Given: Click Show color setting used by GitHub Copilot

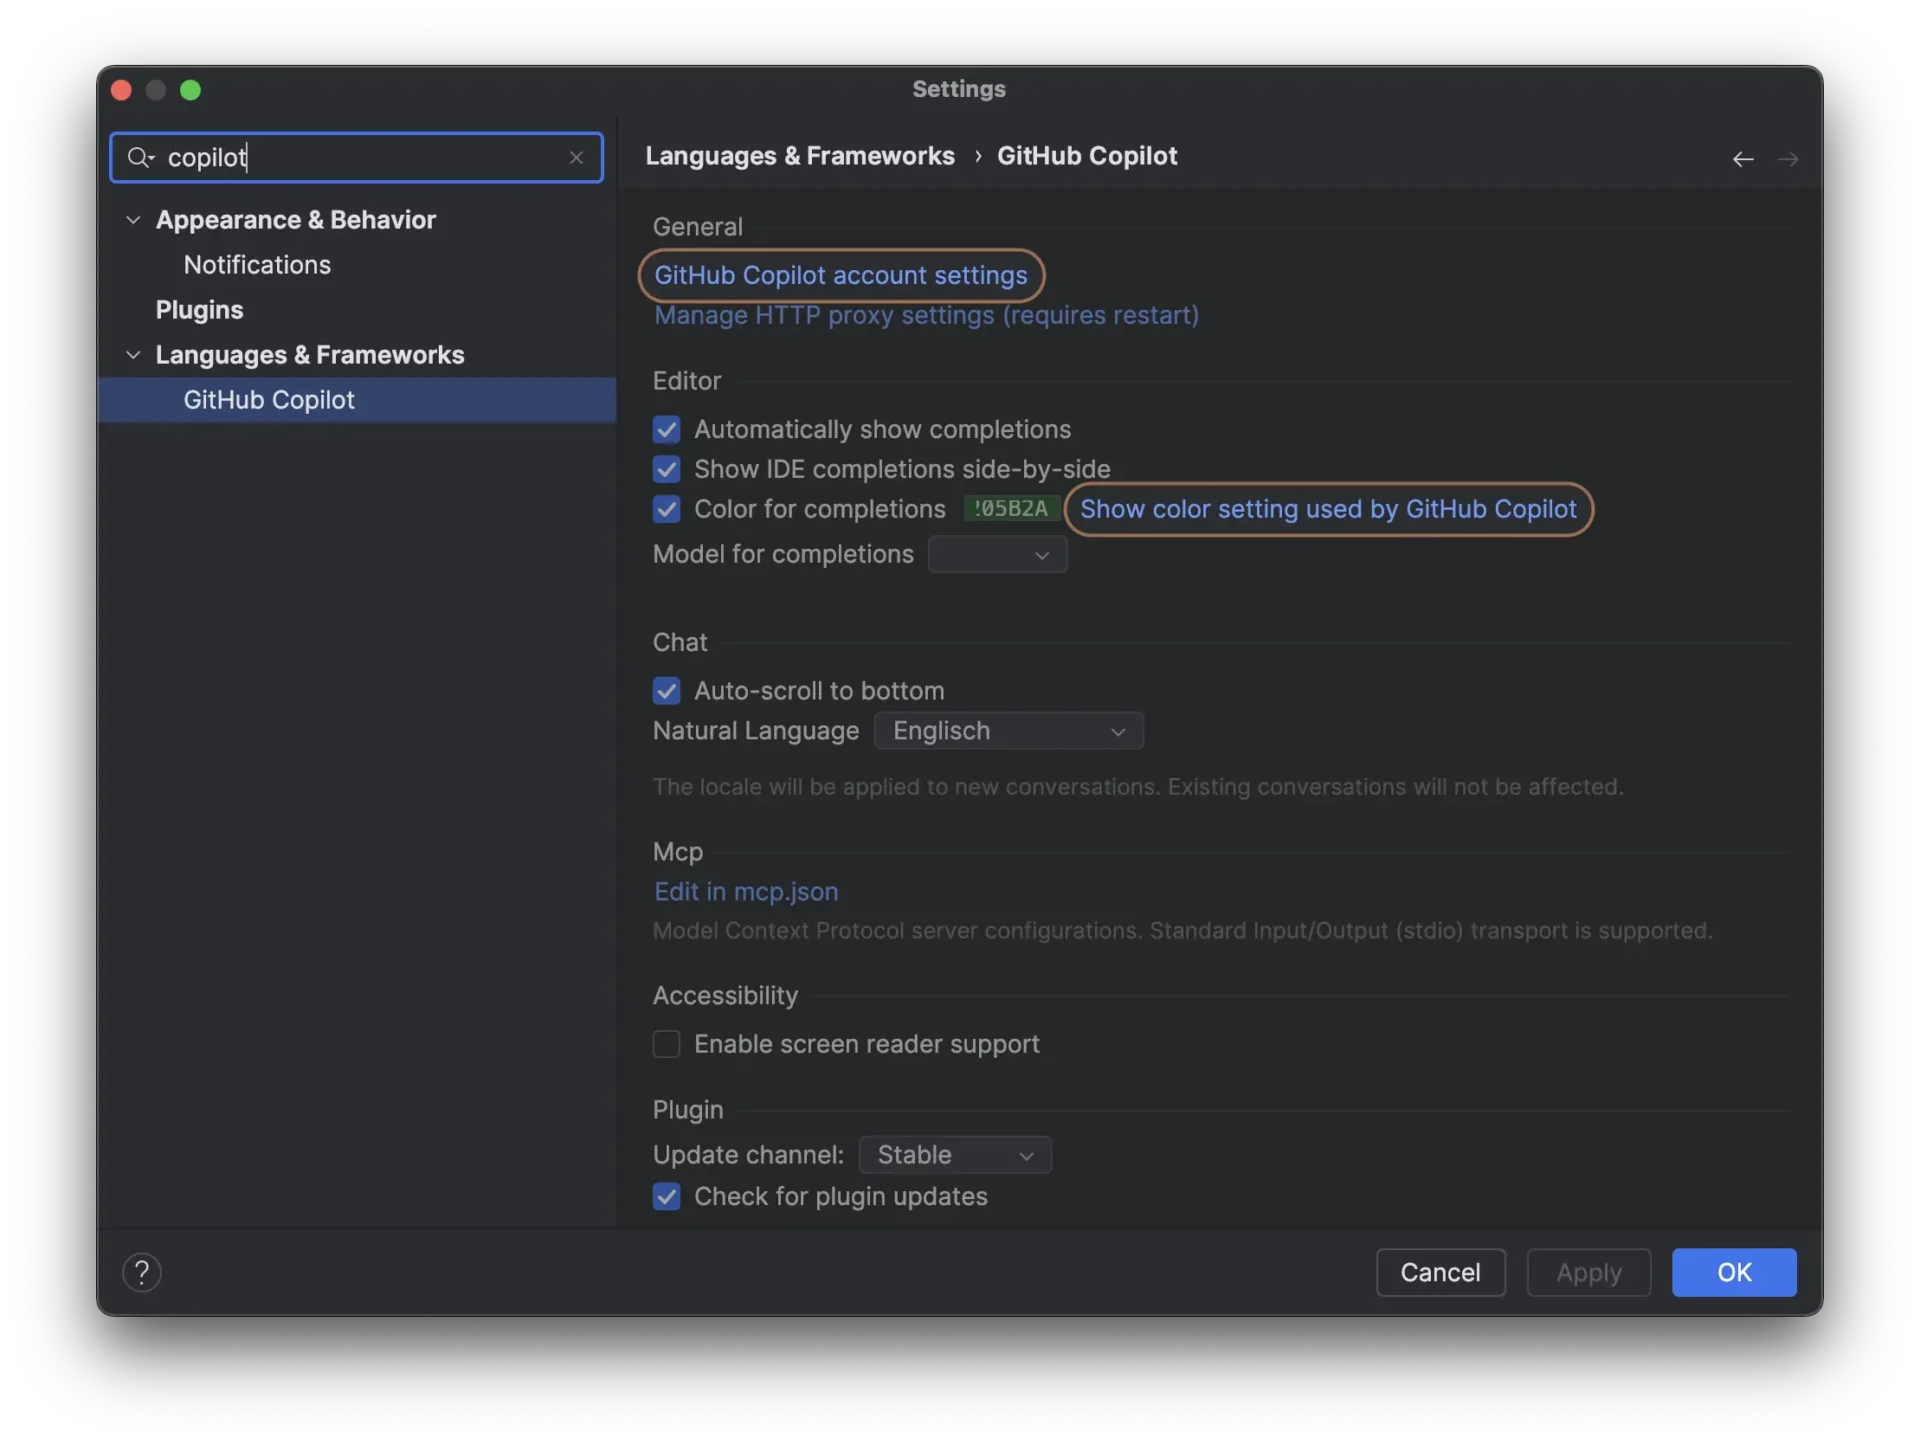Looking at the screenshot, I should click(1328, 509).
